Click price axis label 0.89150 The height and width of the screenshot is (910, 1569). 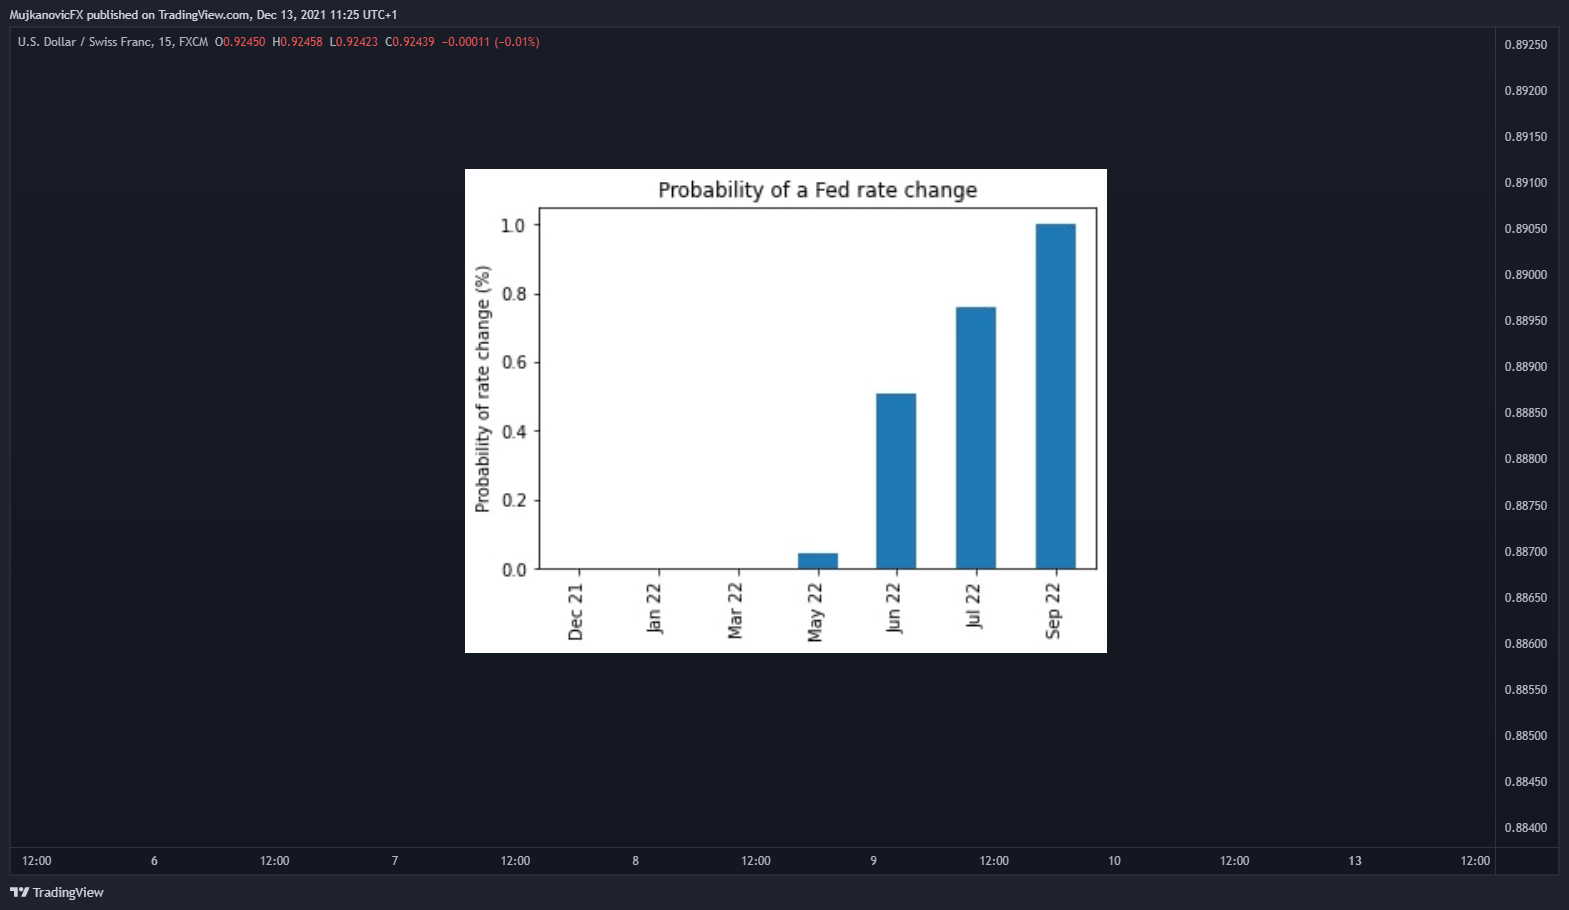pyautogui.click(x=1525, y=137)
